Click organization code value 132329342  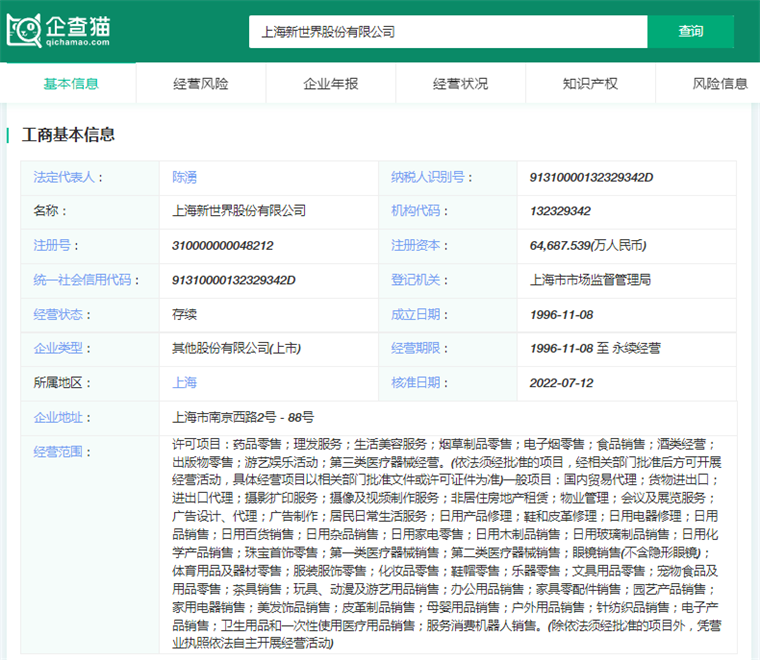[560, 211]
